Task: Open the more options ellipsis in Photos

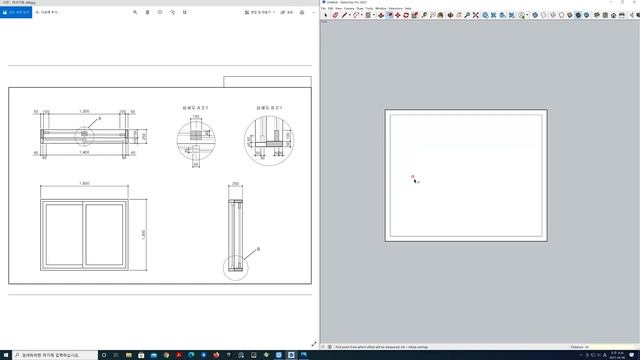Action: point(314,12)
